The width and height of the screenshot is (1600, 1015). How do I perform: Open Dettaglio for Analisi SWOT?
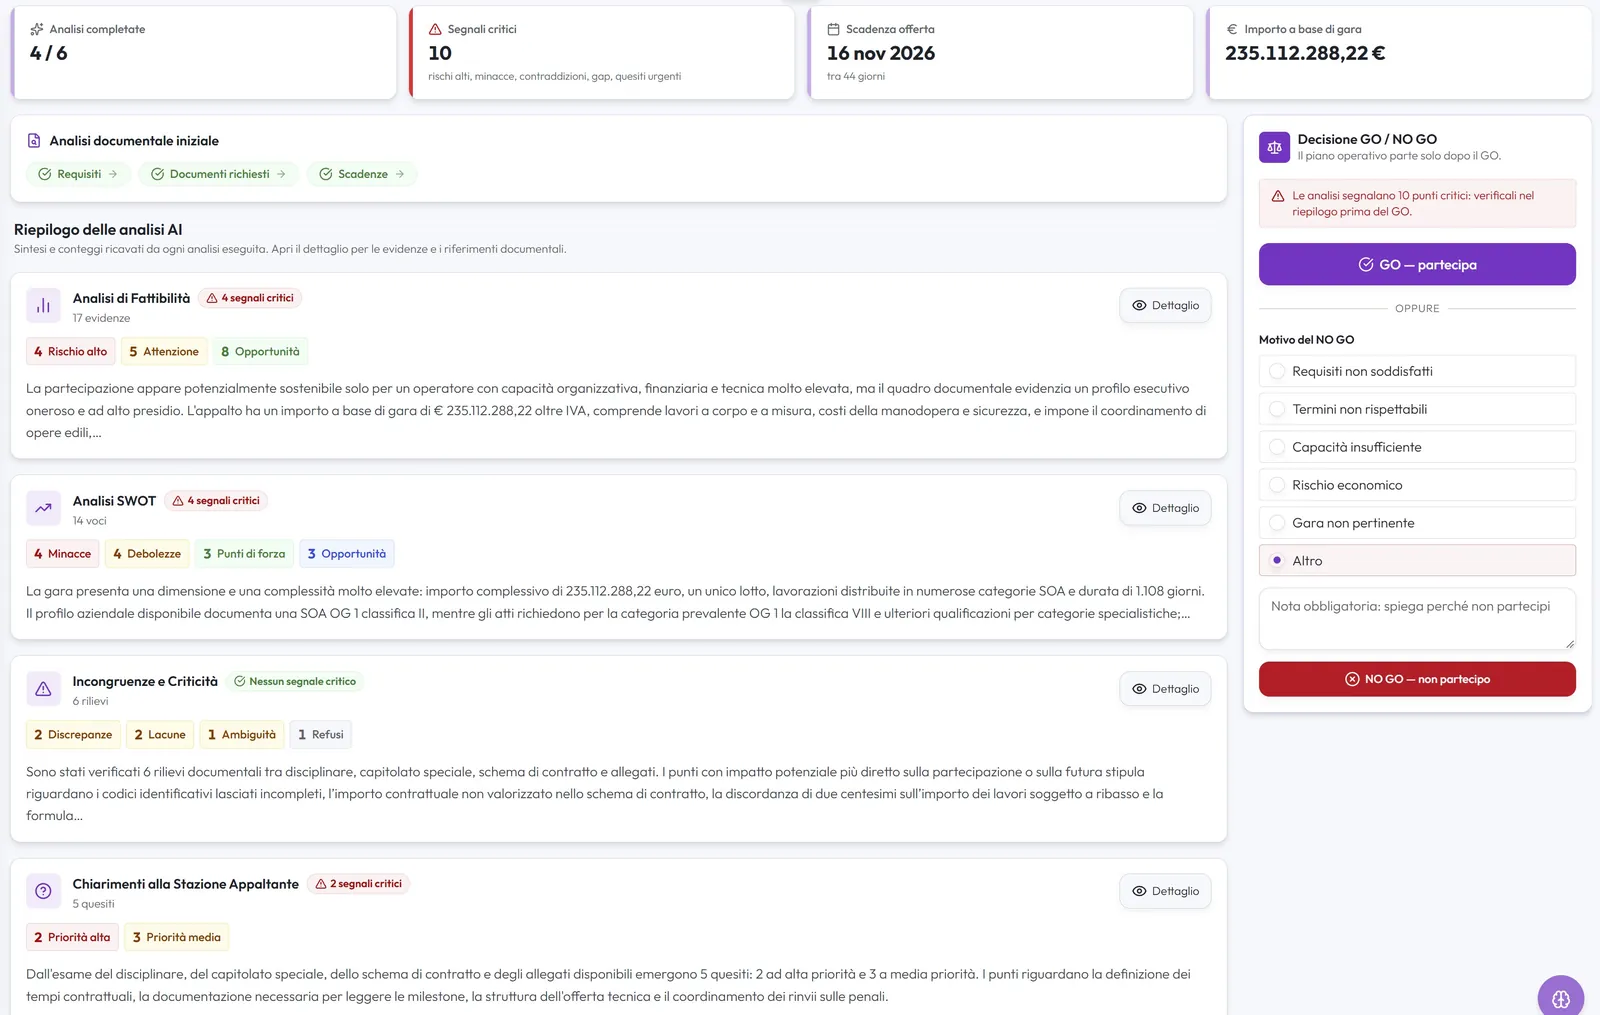tap(1165, 508)
